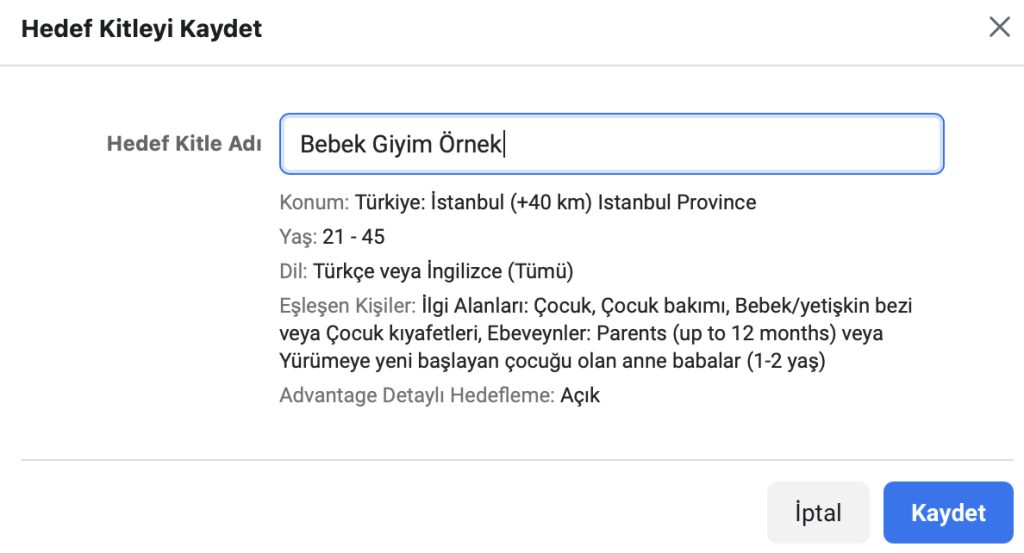
Task: Click the Advantage Detaylı Hedefleme: label
Action: (x=416, y=395)
